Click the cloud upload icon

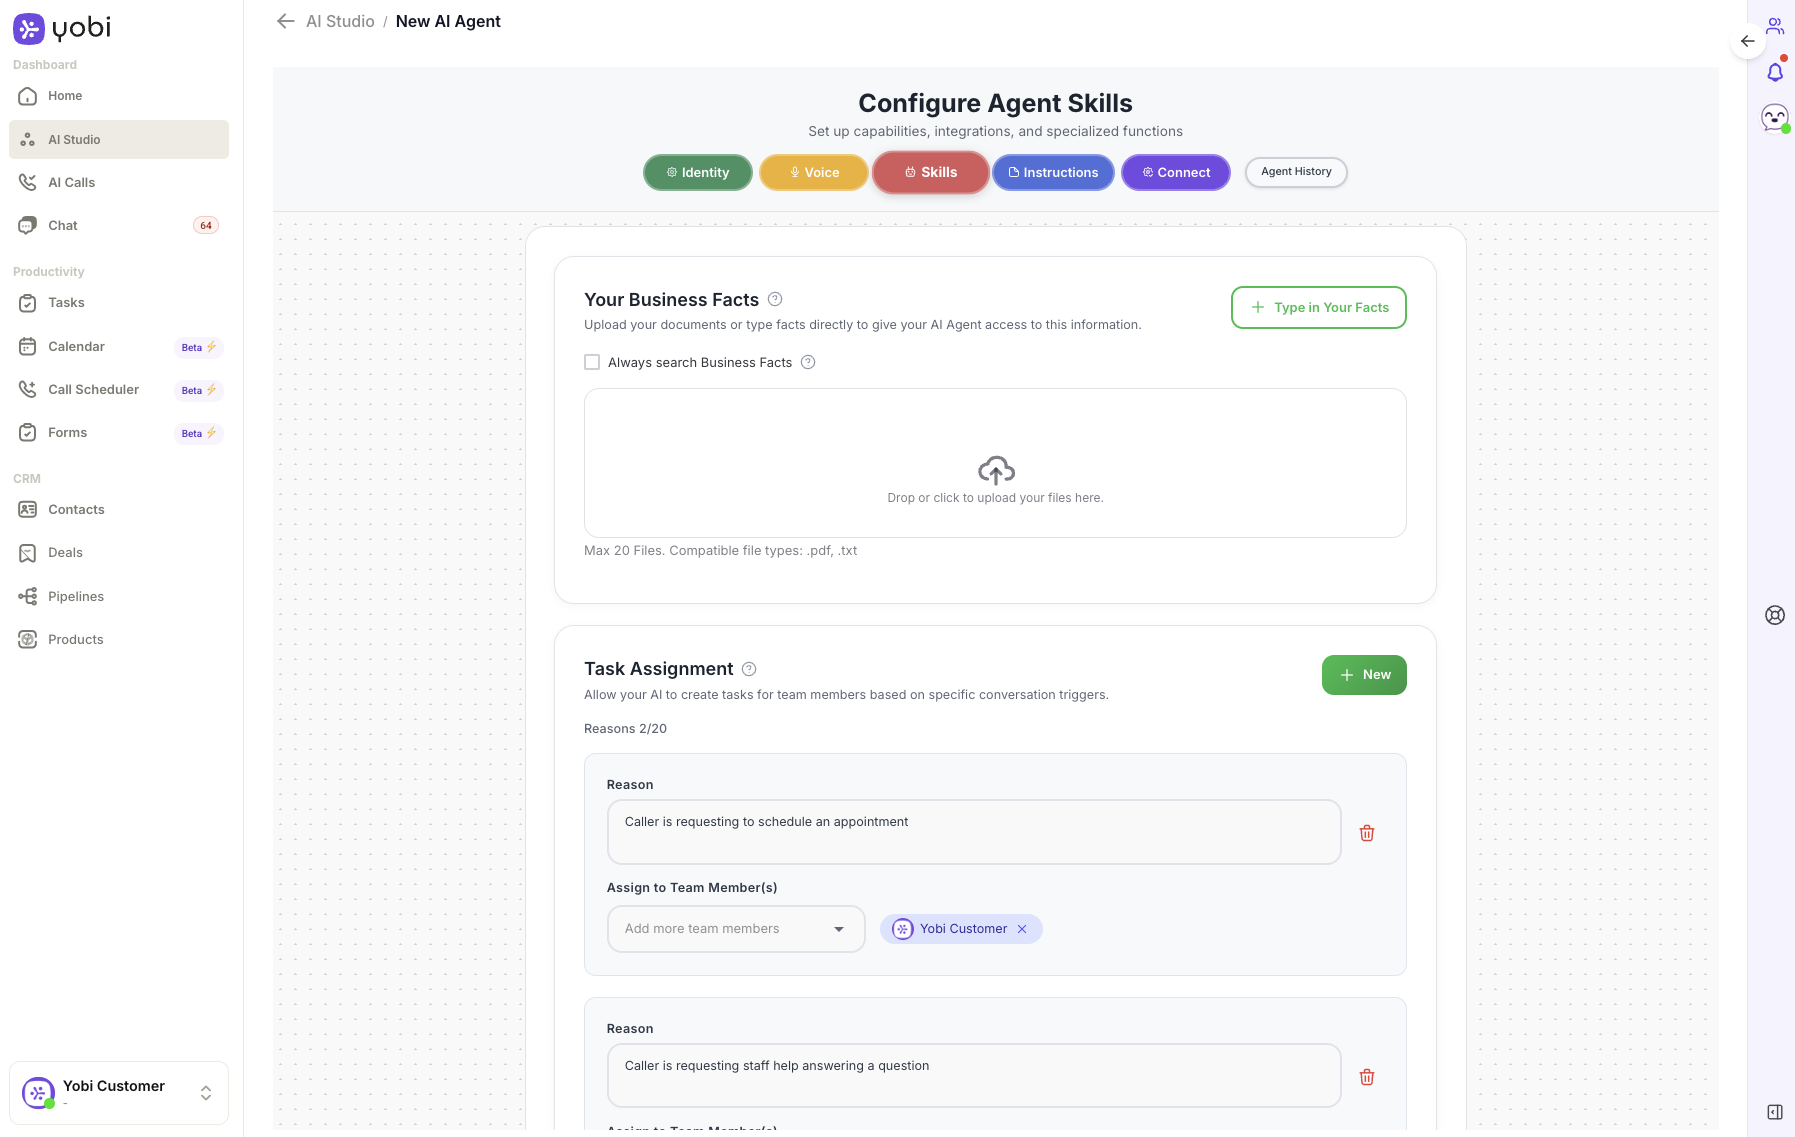[x=996, y=470]
